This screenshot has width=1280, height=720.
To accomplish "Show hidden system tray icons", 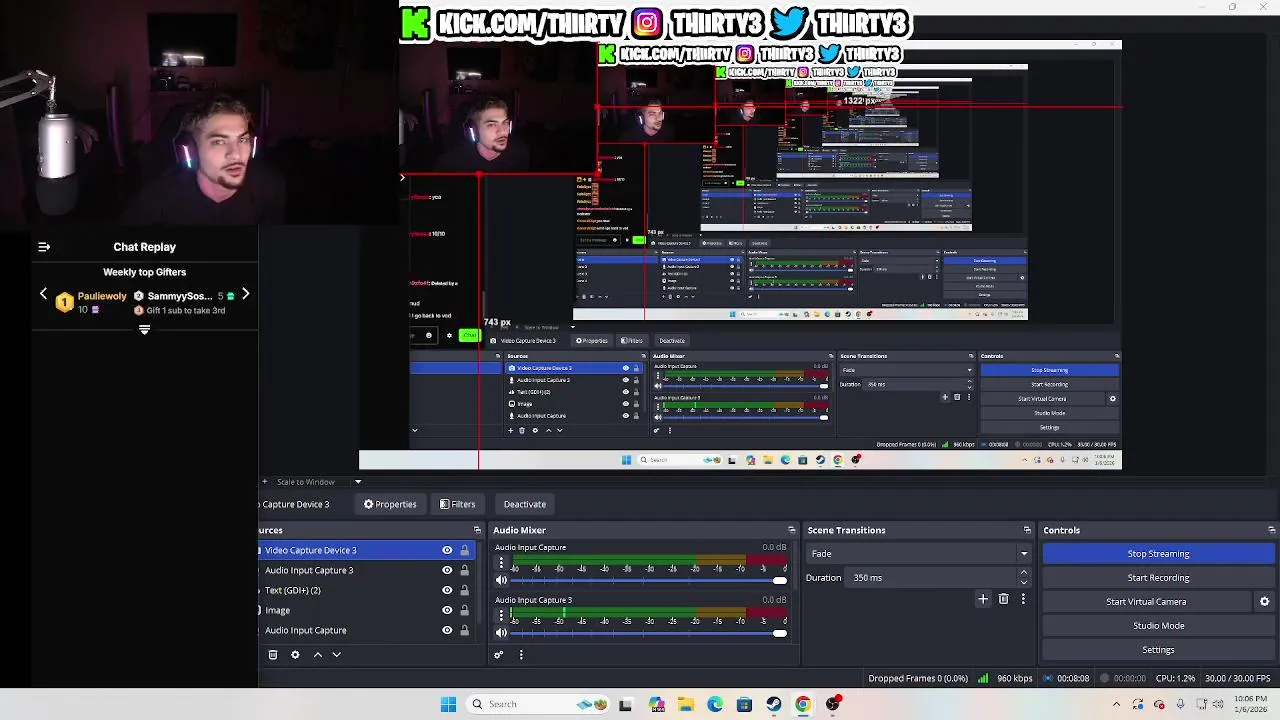I will pyautogui.click(x=1116, y=704).
